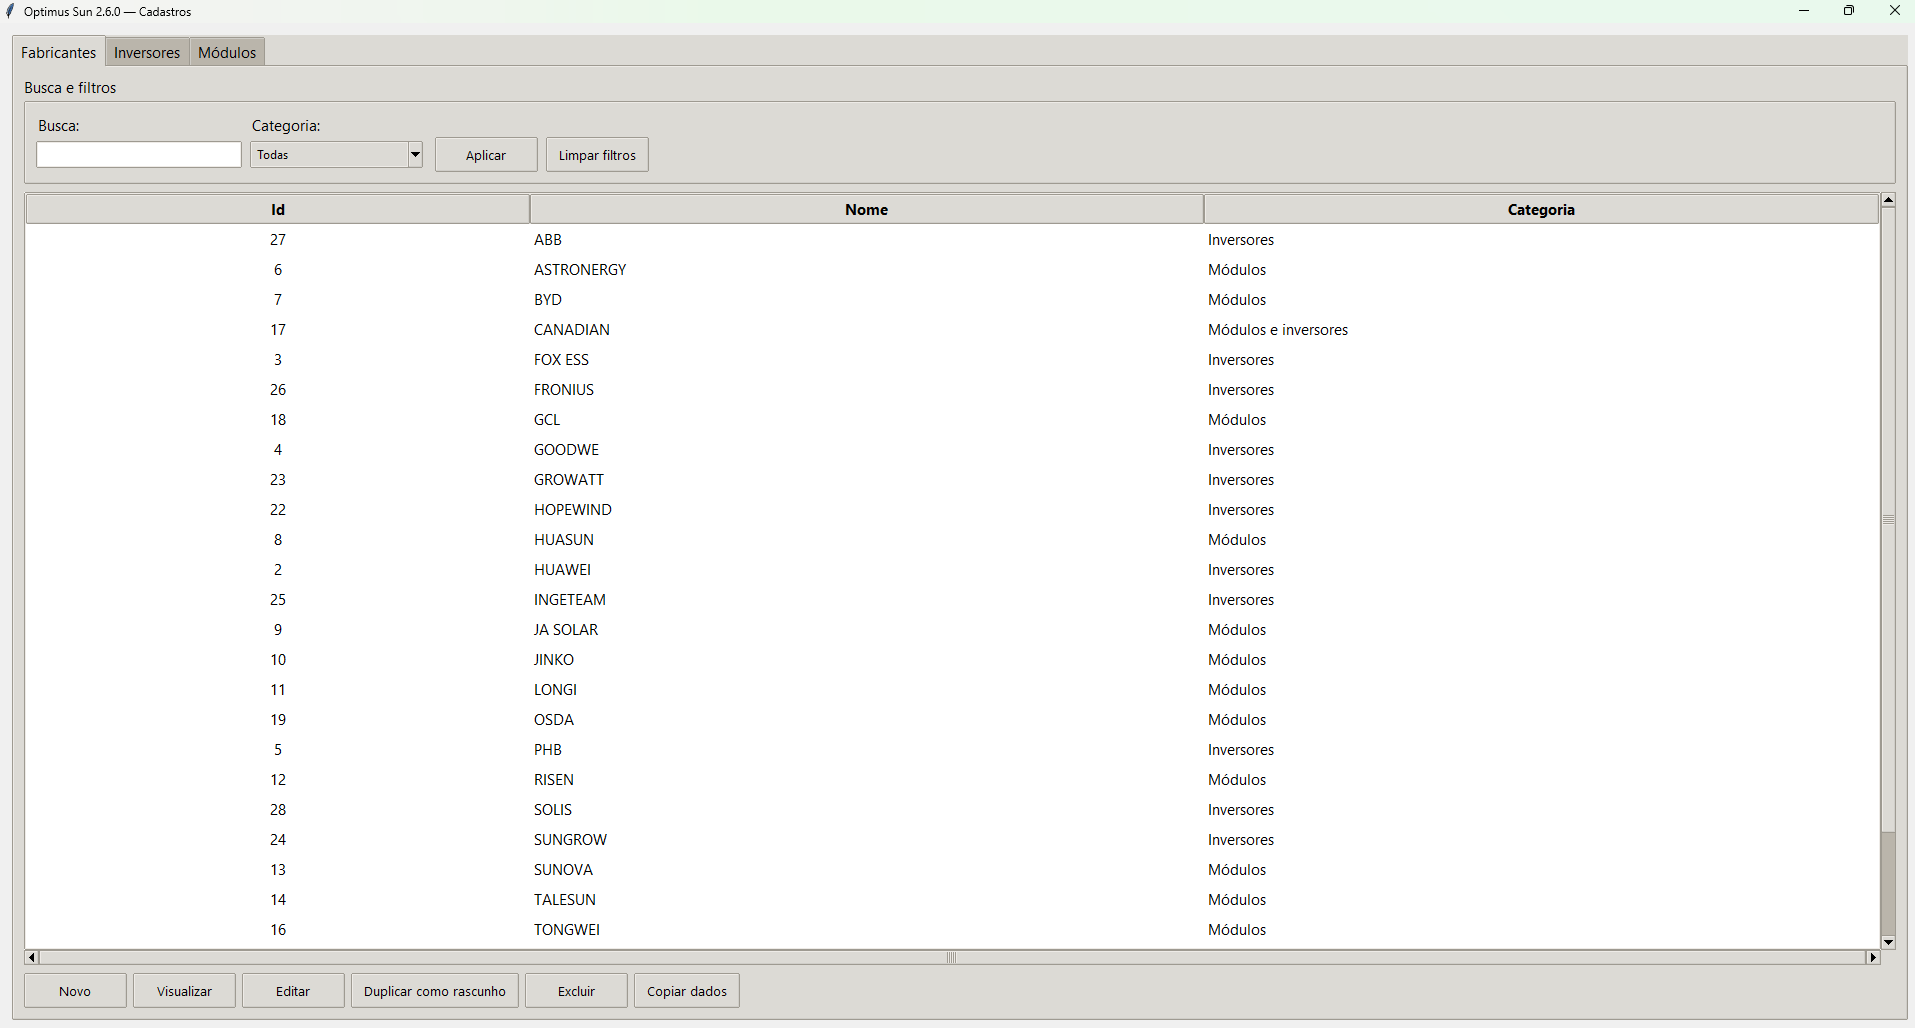Click the scroll left arrow of the table
Viewport: 1915px width, 1028px height.
tap(32, 957)
